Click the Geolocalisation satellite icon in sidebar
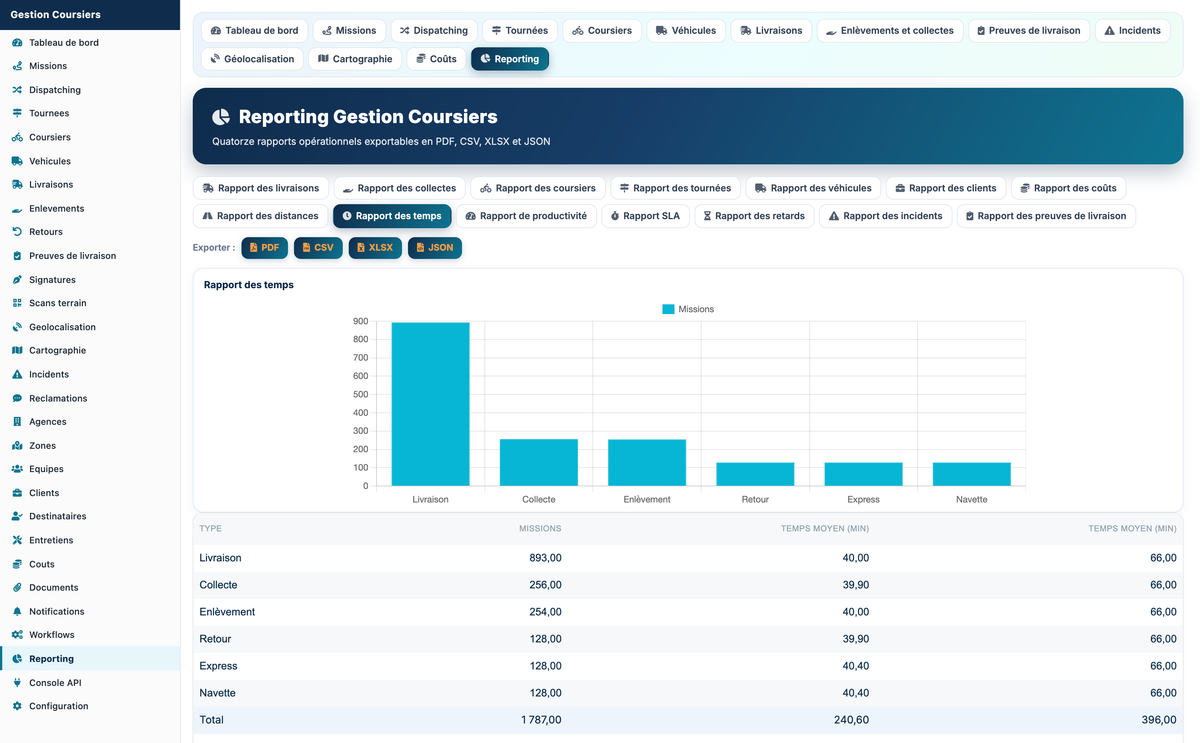 pos(17,327)
